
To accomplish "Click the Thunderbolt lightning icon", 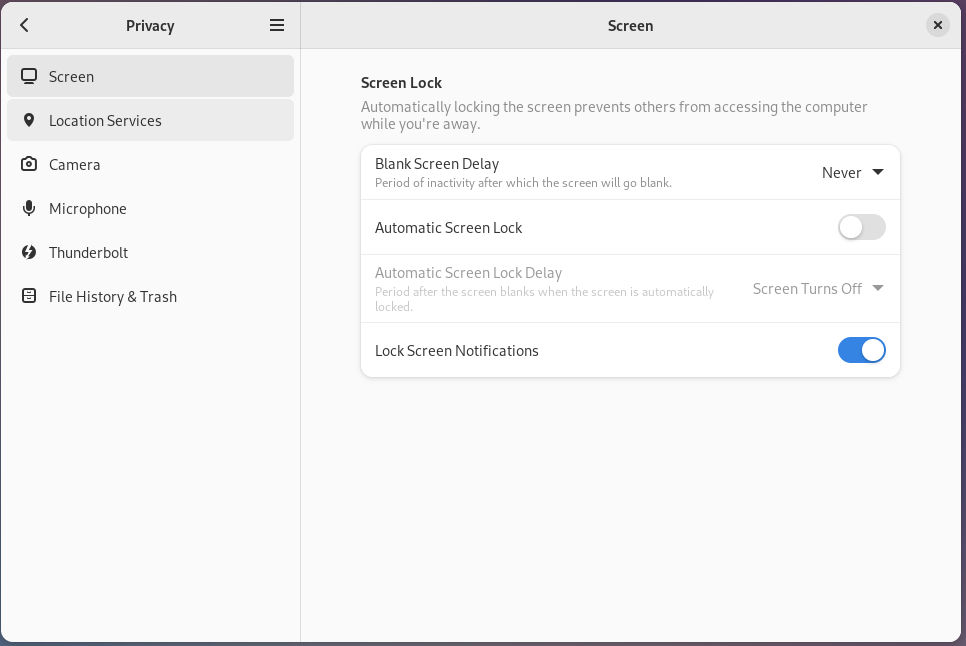I will coord(29,252).
